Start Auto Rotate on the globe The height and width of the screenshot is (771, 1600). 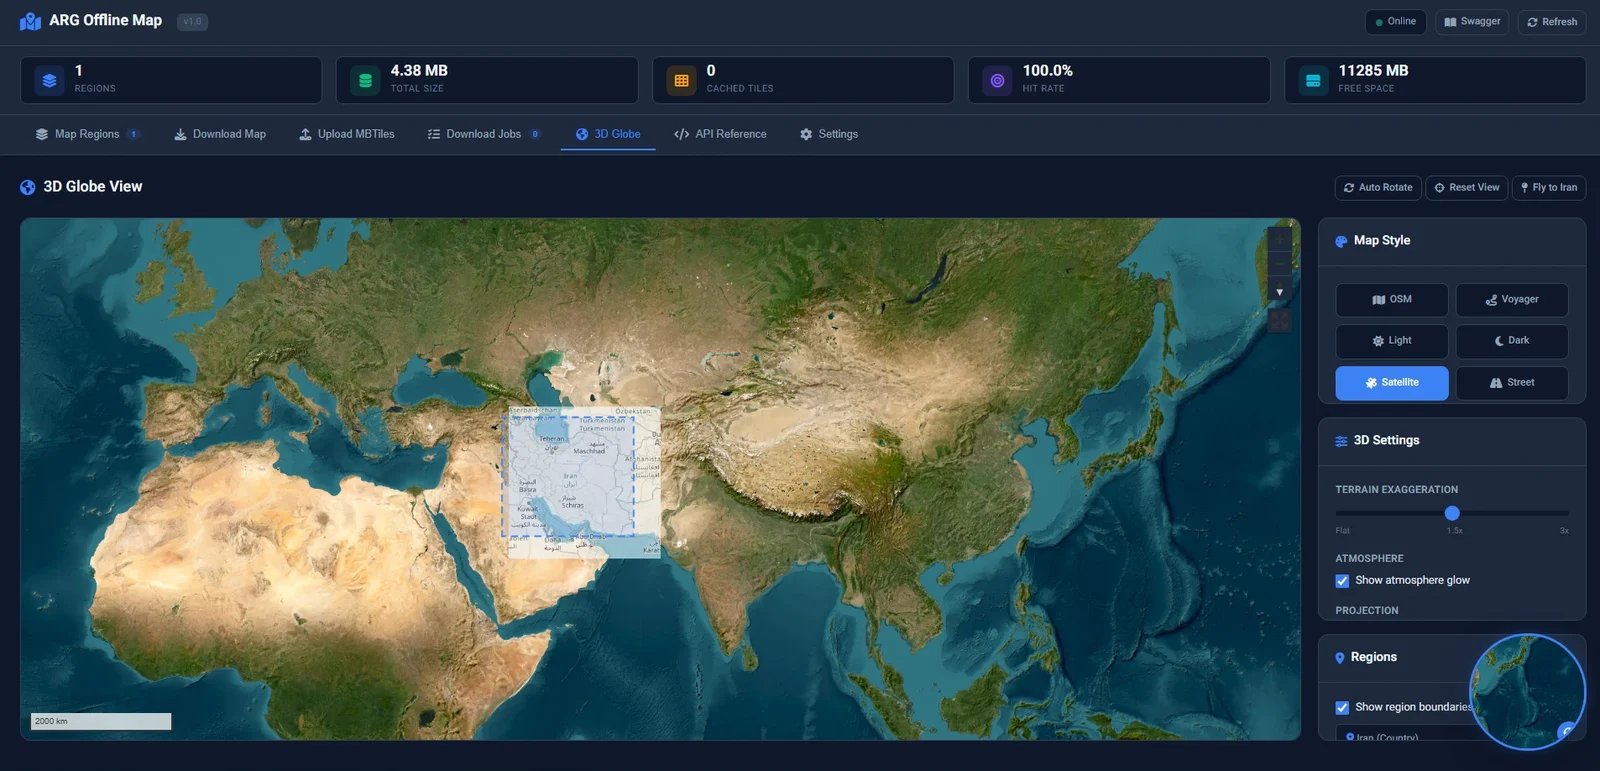click(x=1378, y=188)
